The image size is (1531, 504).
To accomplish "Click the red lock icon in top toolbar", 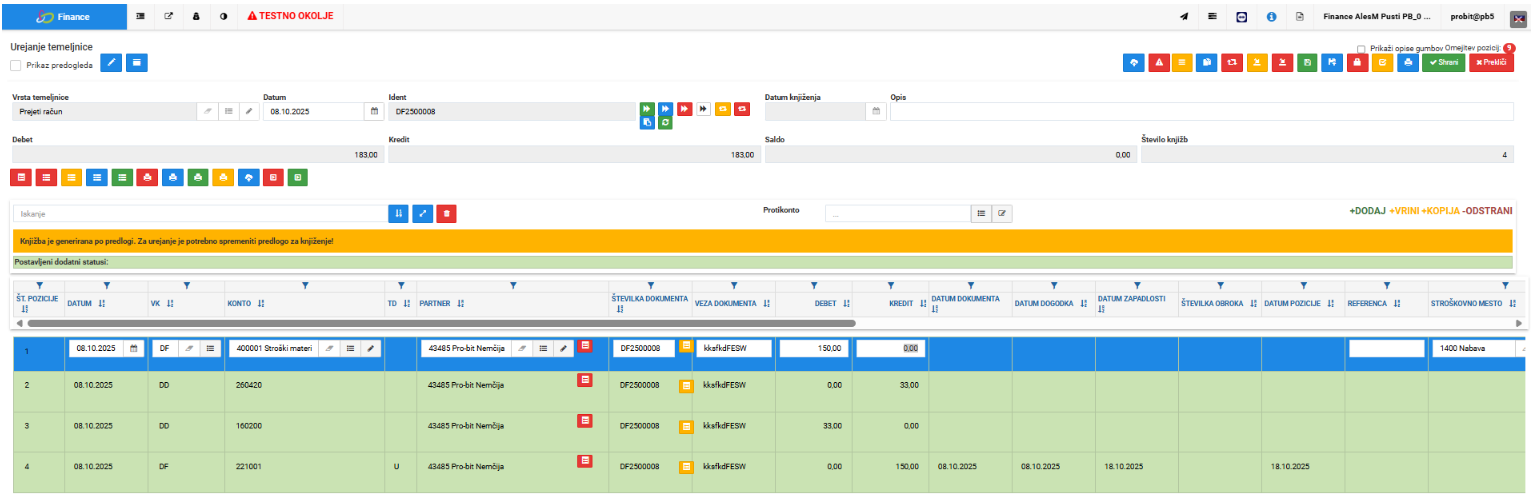I will click(1357, 62).
